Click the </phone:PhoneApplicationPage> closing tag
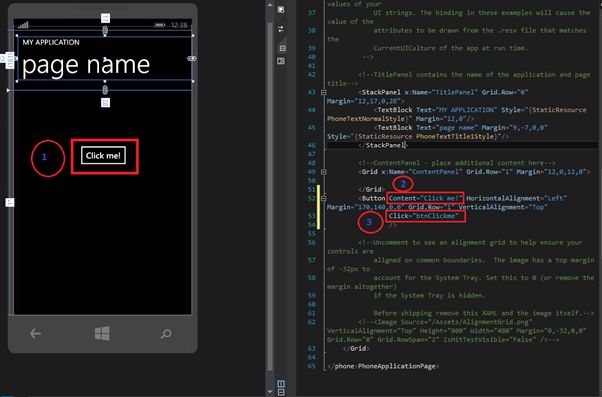 [x=383, y=366]
